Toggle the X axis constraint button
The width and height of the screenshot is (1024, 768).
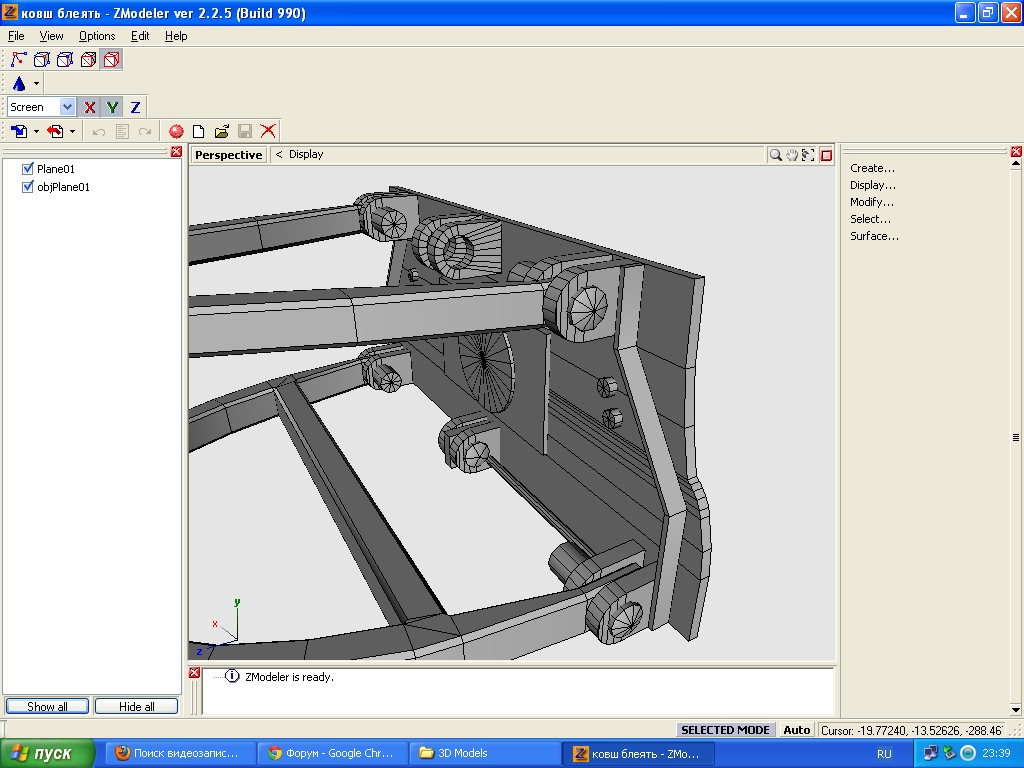click(90, 107)
